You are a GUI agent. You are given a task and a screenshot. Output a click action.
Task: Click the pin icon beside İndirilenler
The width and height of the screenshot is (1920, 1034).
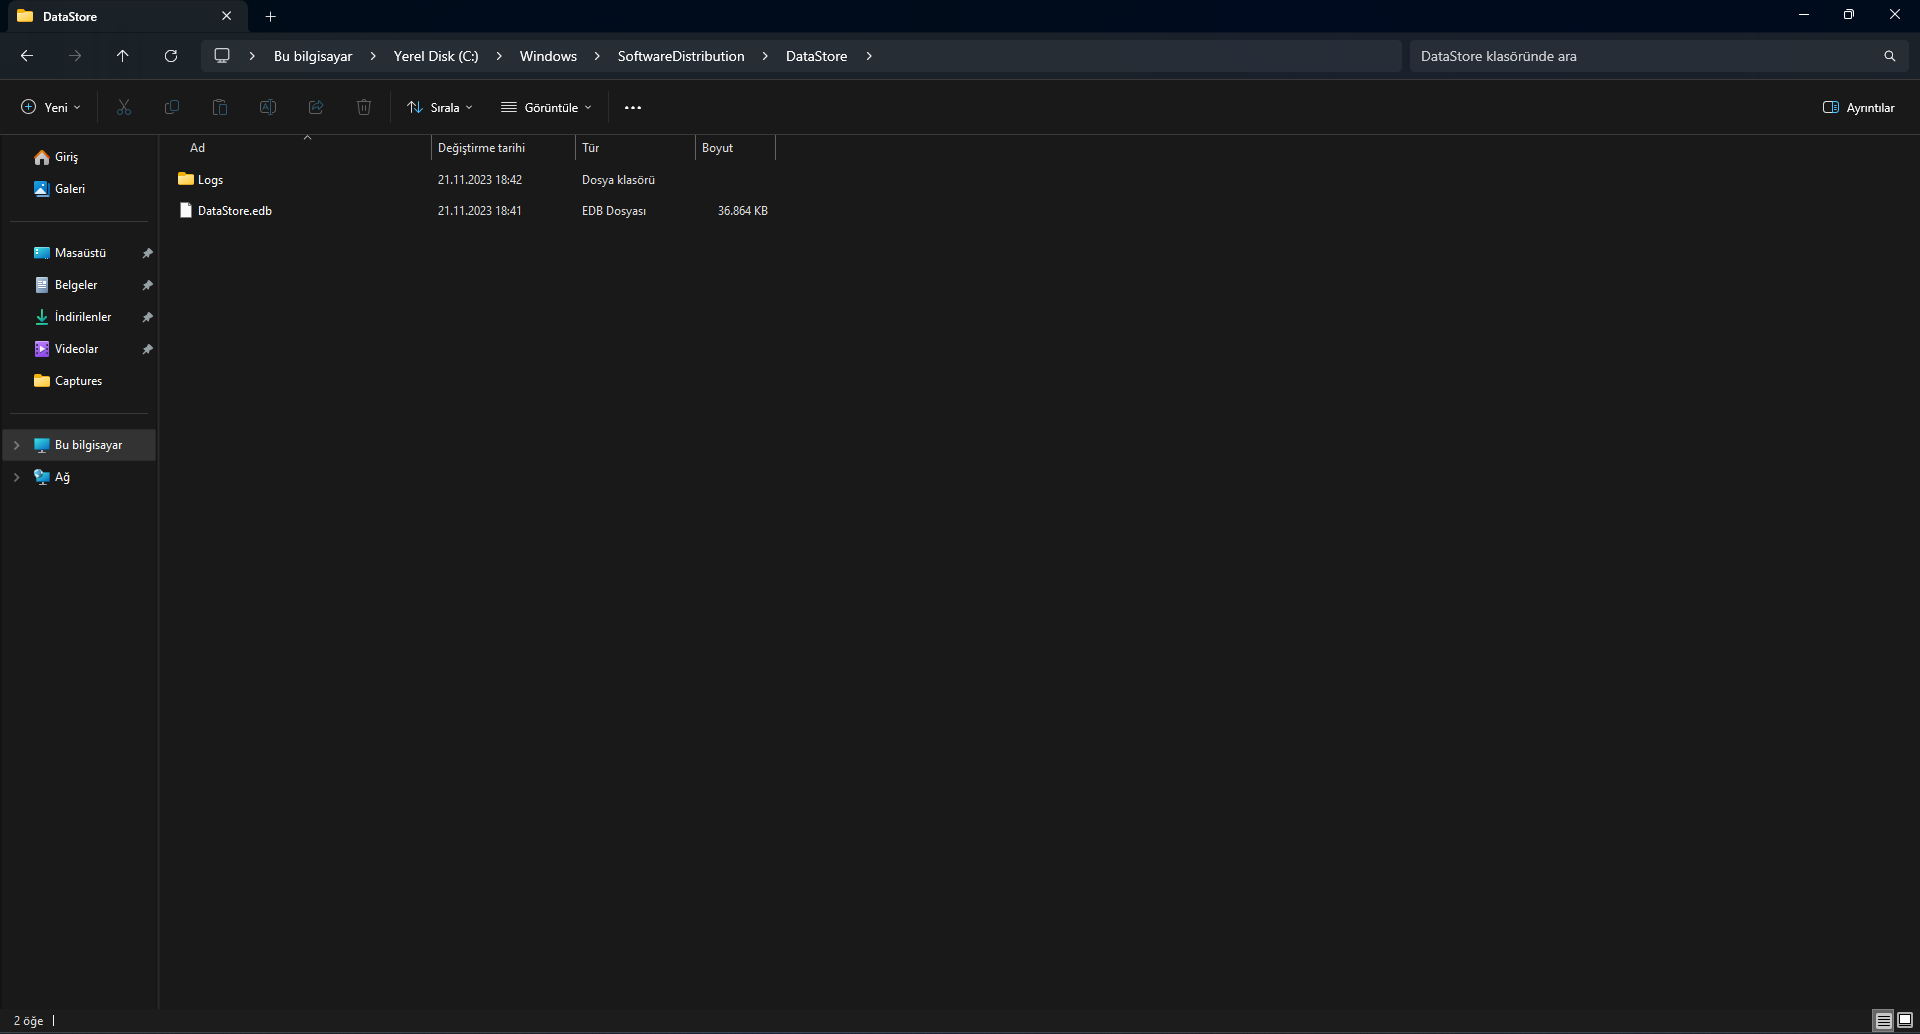(x=147, y=317)
